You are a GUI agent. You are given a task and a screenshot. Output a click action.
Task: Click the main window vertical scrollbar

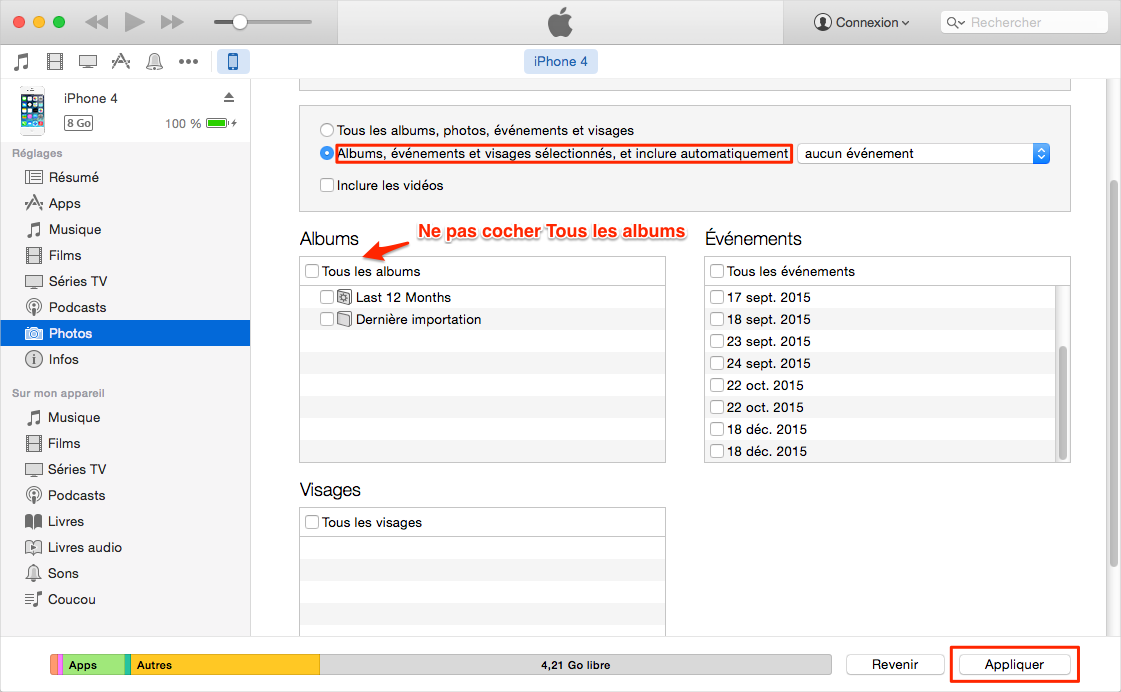(x=1113, y=373)
